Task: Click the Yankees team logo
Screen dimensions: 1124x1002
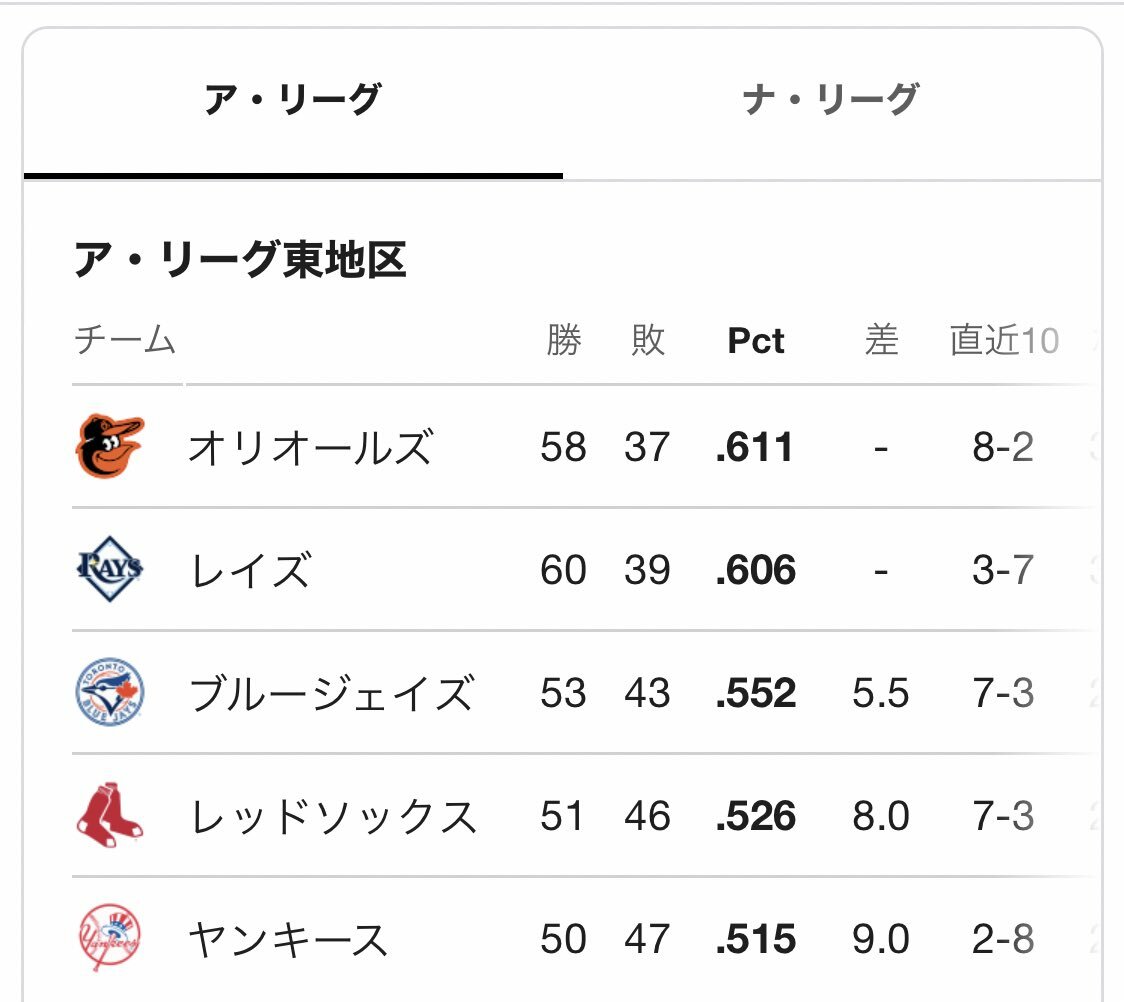Action: pos(110,937)
